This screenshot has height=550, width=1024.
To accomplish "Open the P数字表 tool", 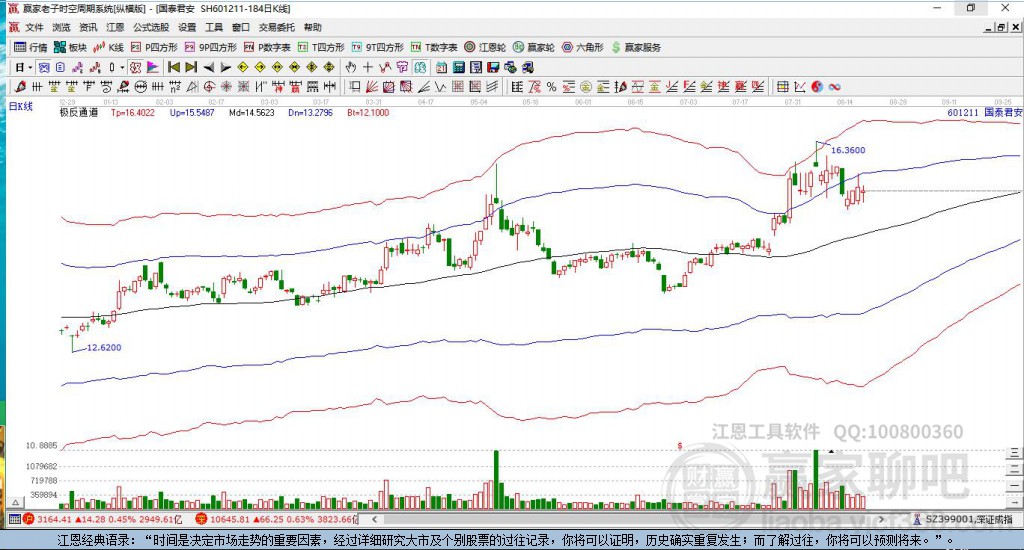I will 267,47.
